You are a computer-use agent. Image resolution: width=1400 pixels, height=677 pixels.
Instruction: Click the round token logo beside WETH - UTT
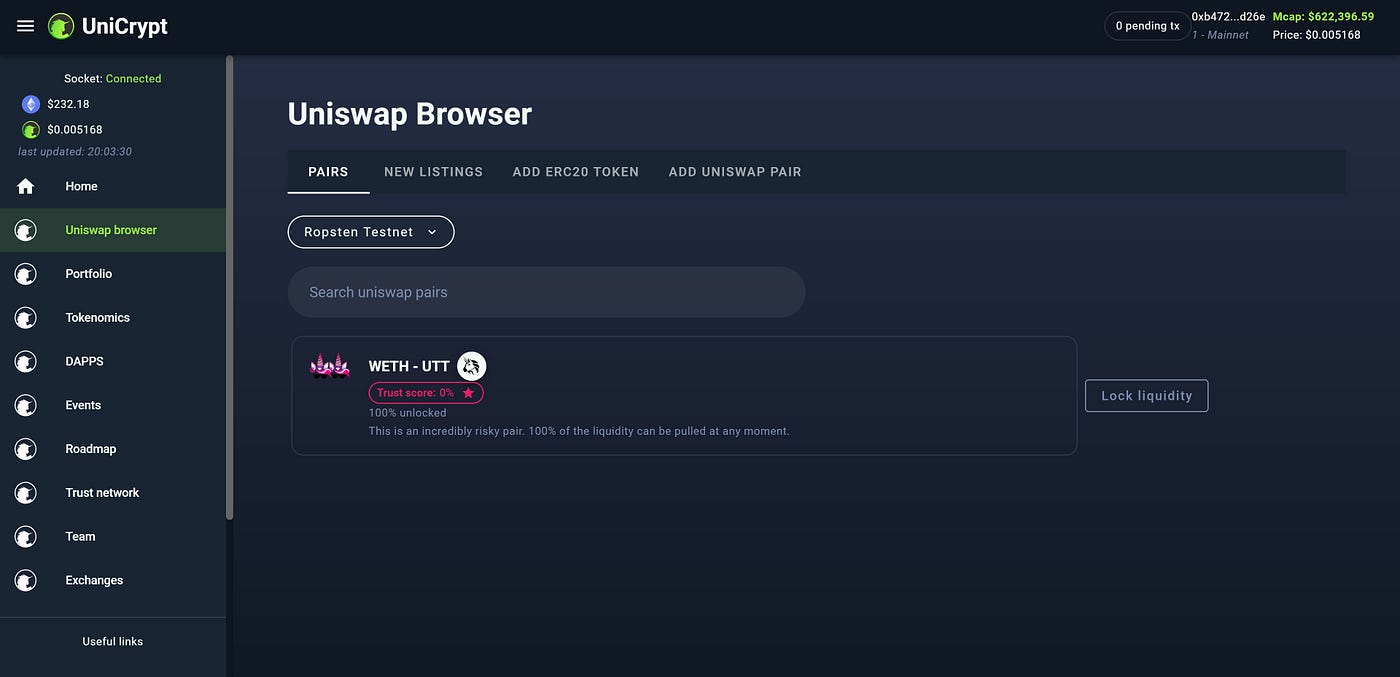(x=471, y=366)
